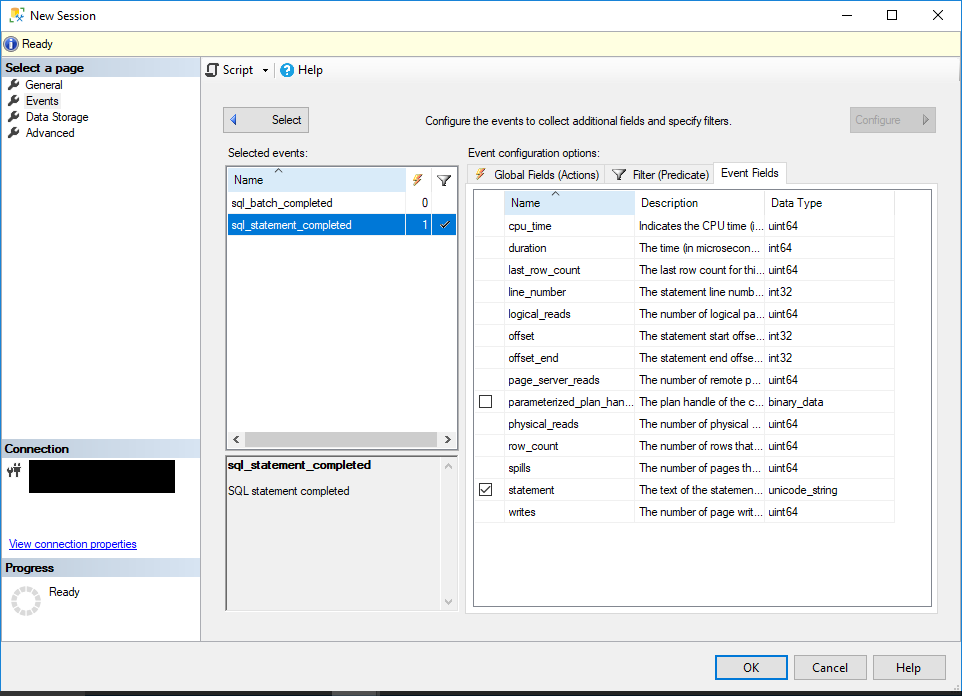Expand the Configure panel arrow

coord(925,119)
